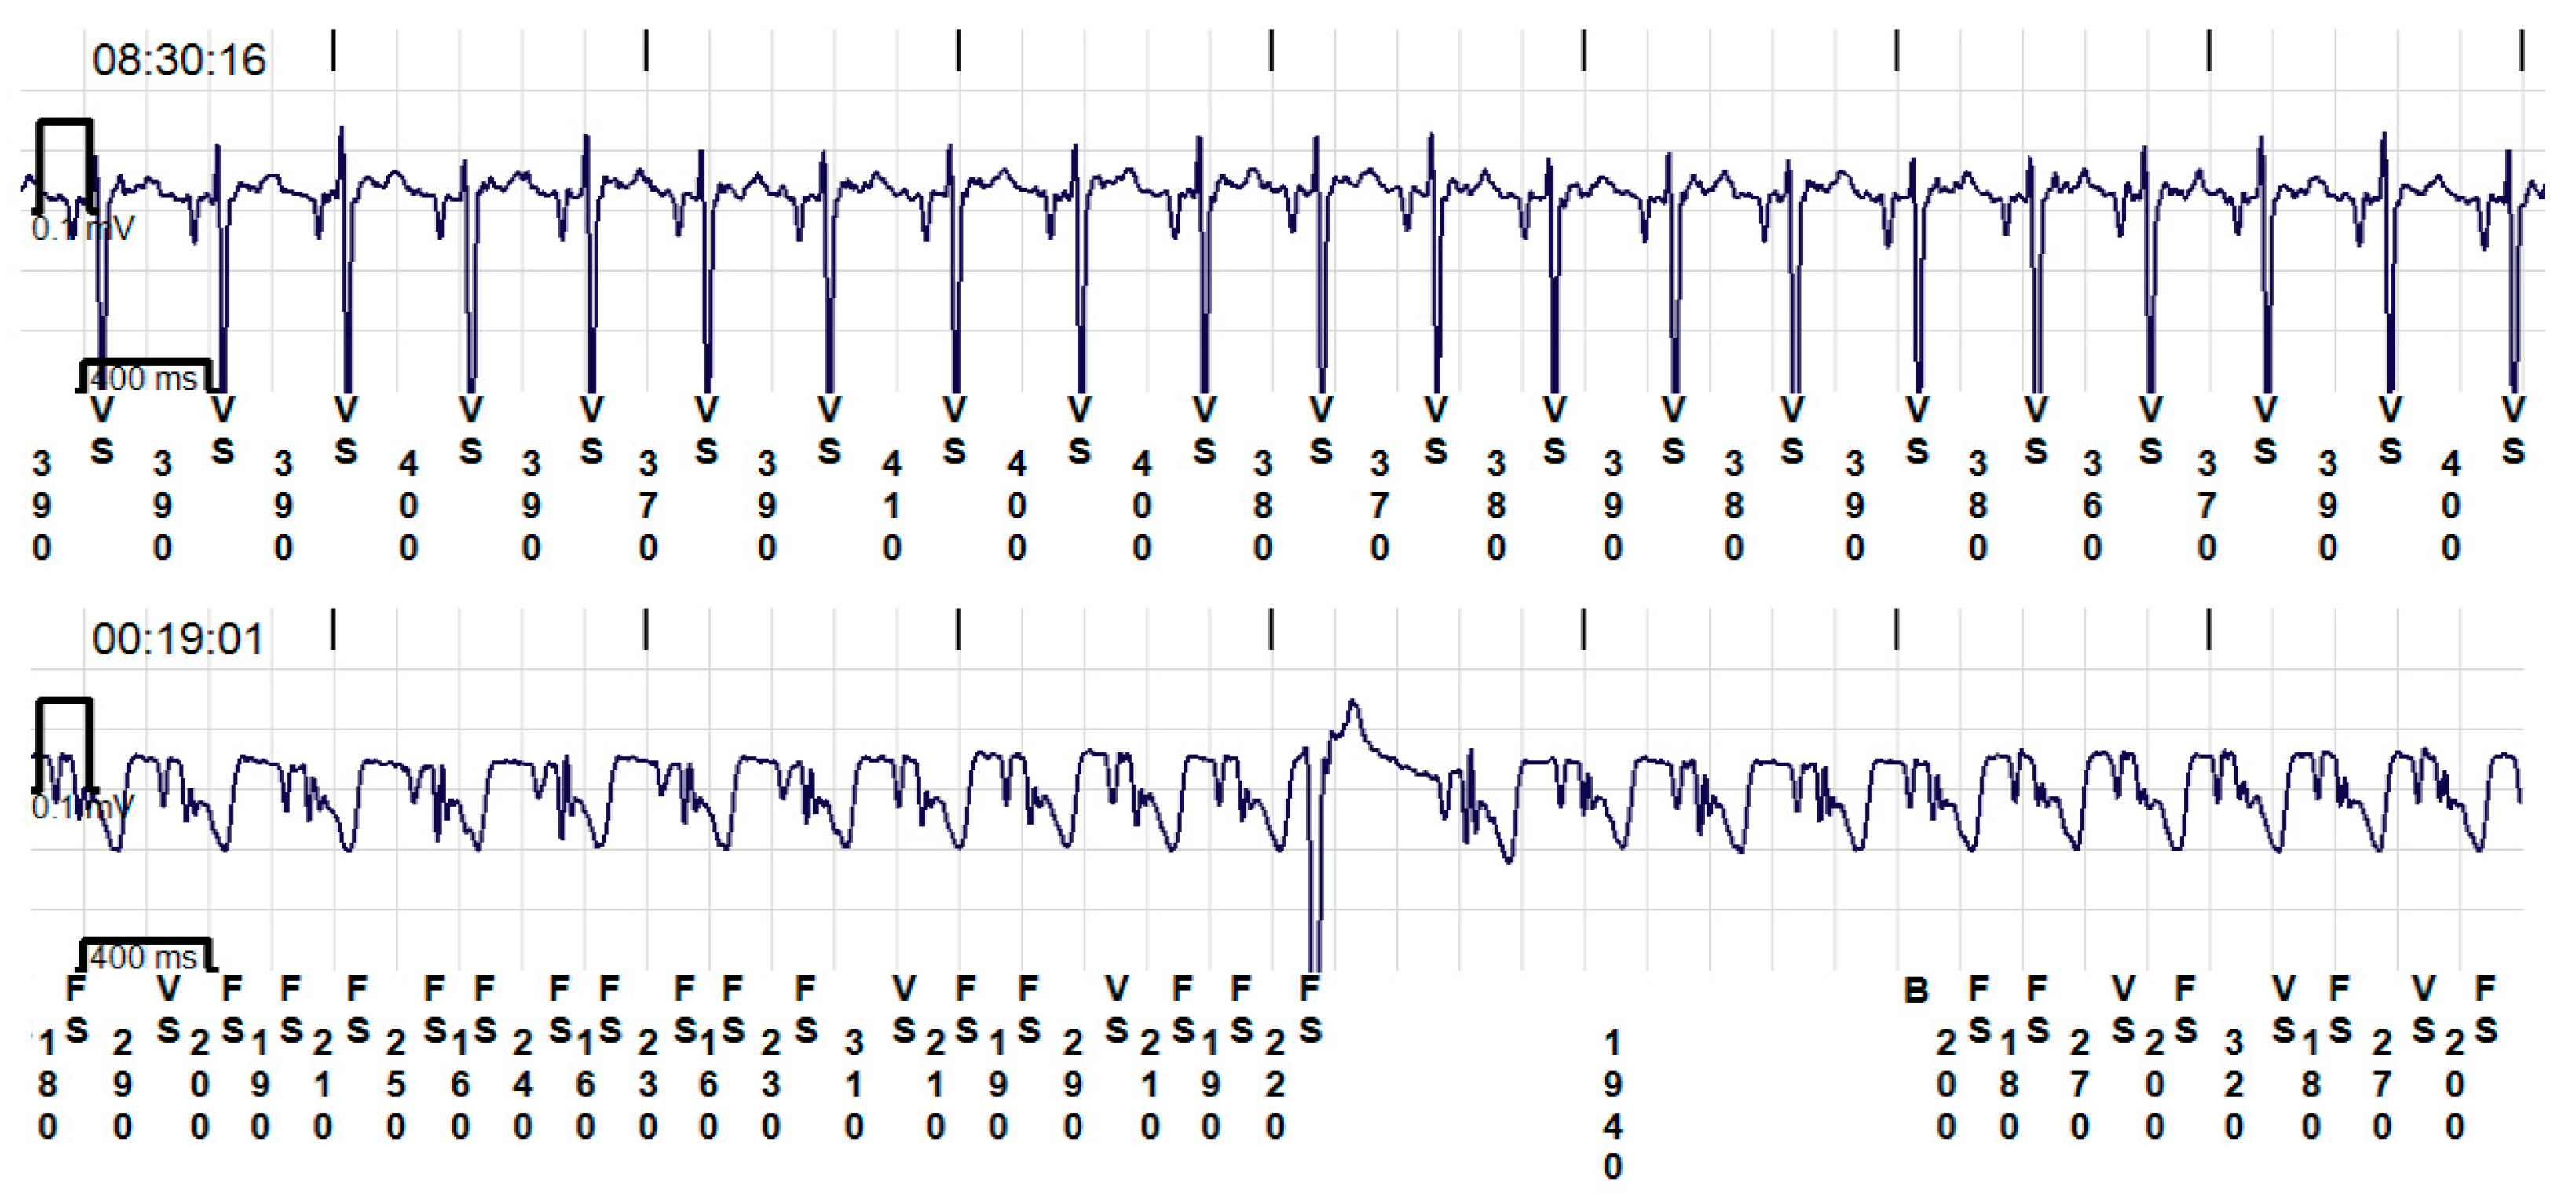
Task: Select the 250 interval label in lower strip
Action: (395, 1084)
